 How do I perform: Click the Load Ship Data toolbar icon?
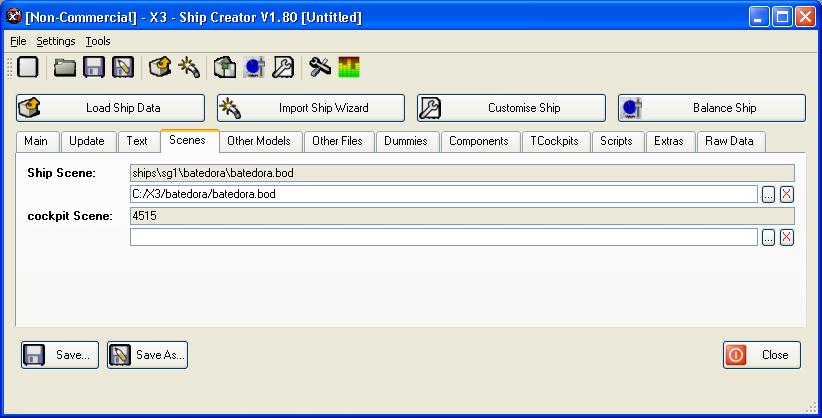click(160, 68)
